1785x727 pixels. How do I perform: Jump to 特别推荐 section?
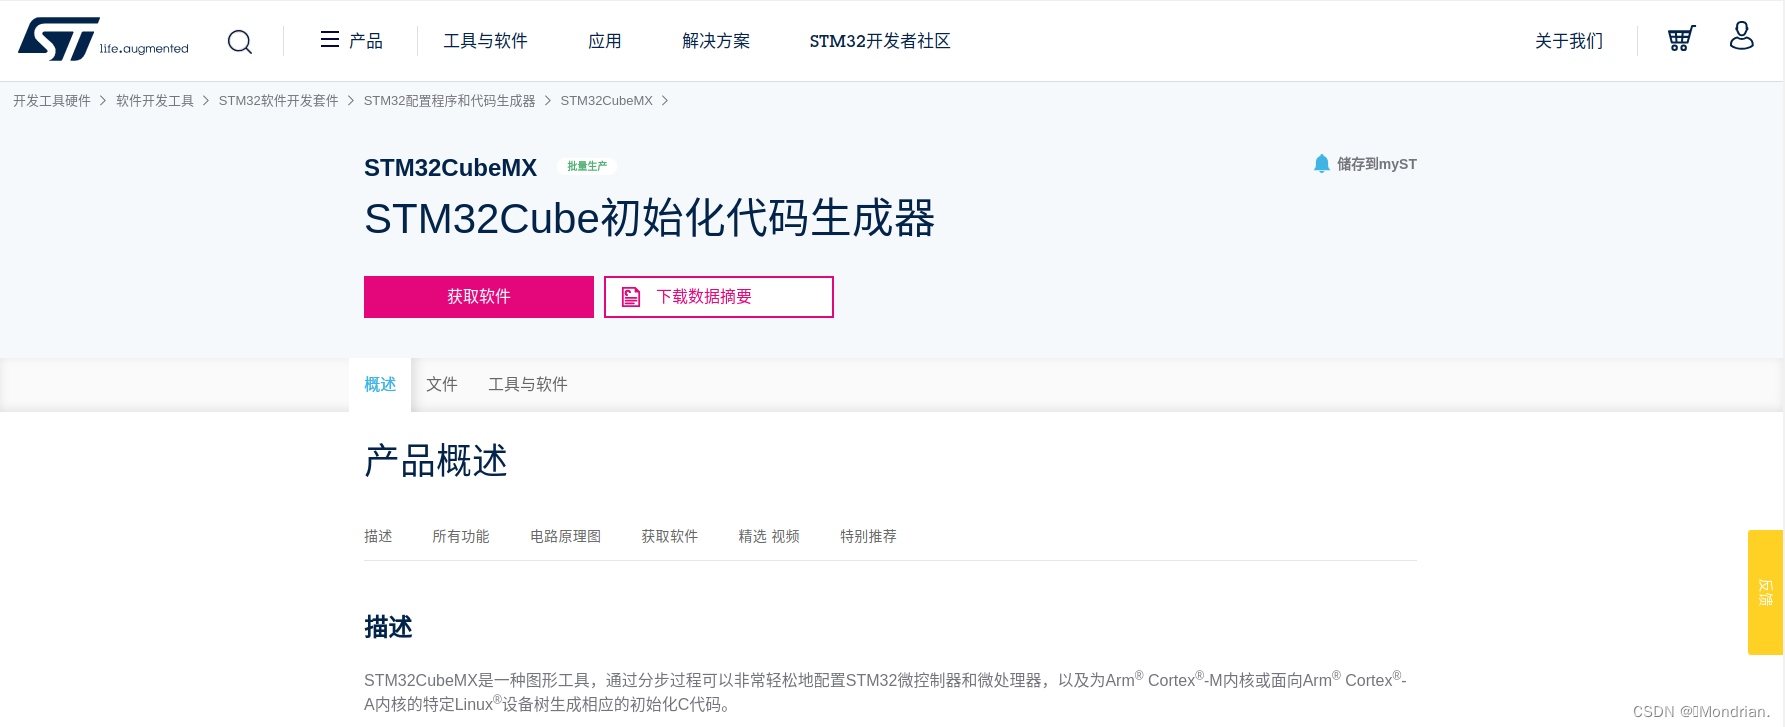pos(869,537)
